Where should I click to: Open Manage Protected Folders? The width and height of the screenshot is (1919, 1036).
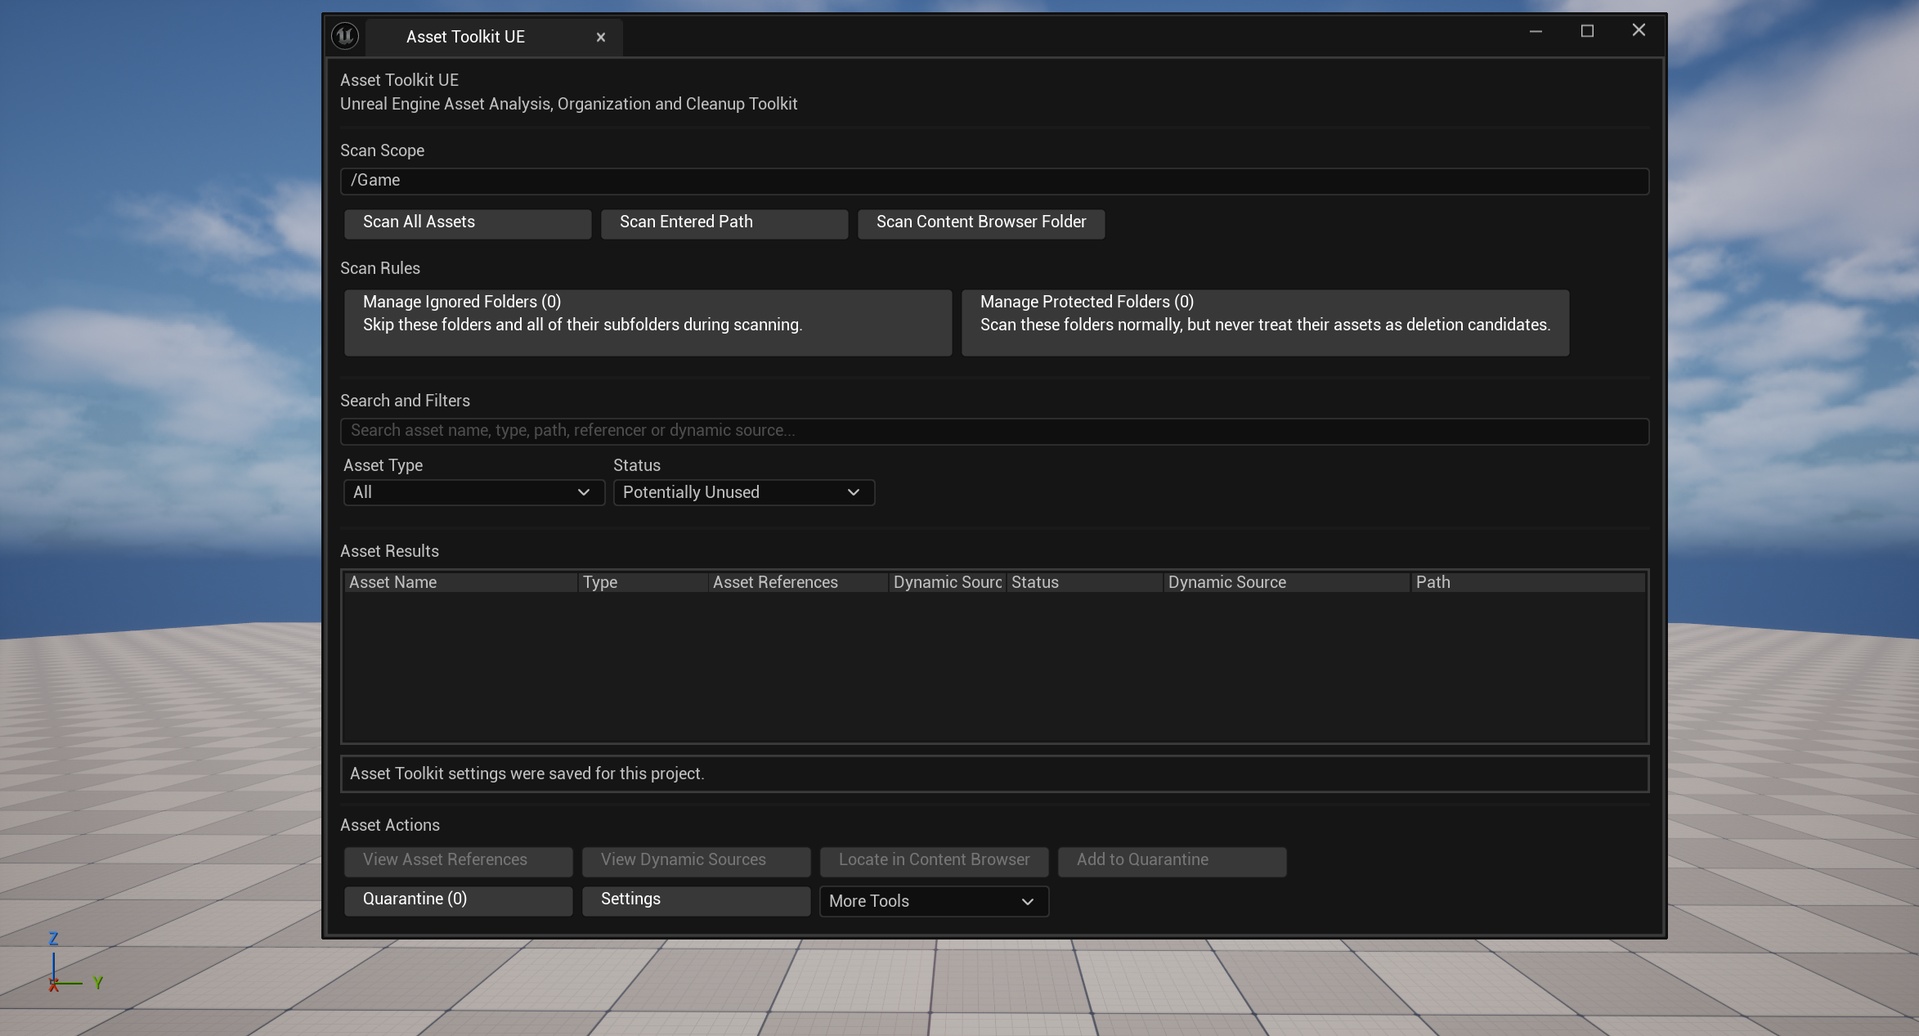pos(1265,322)
